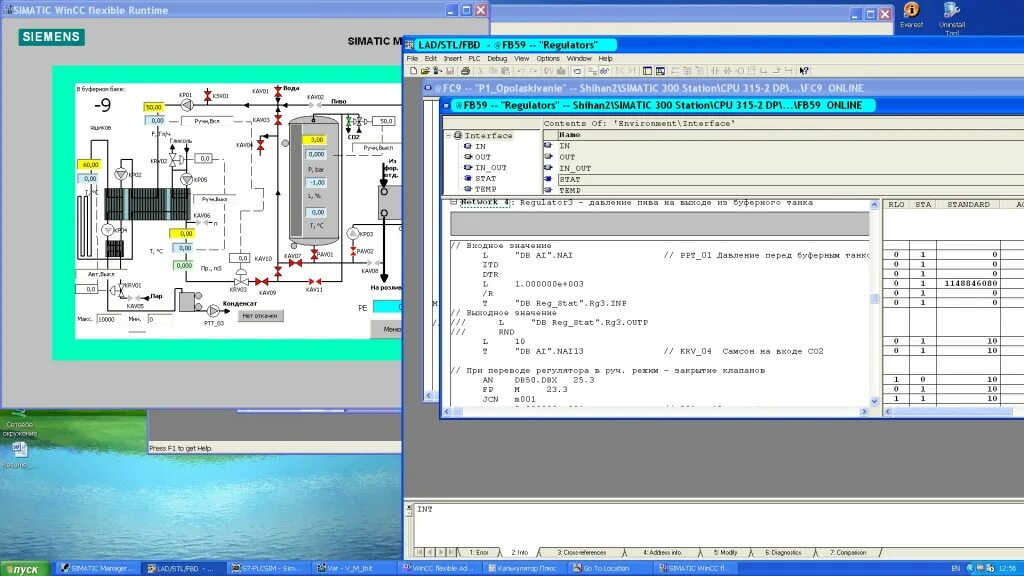Click the 'Ручн.Выкл' button below KP05
The height and width of the screenshot is (576, 1024).
click(215, 199)
